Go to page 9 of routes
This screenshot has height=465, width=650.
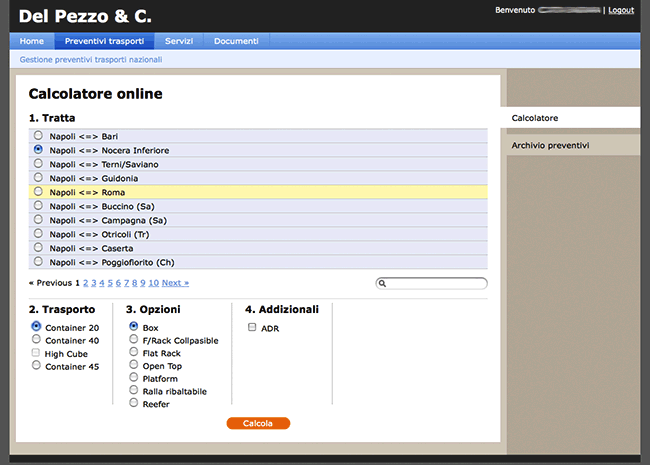[143, 283]
